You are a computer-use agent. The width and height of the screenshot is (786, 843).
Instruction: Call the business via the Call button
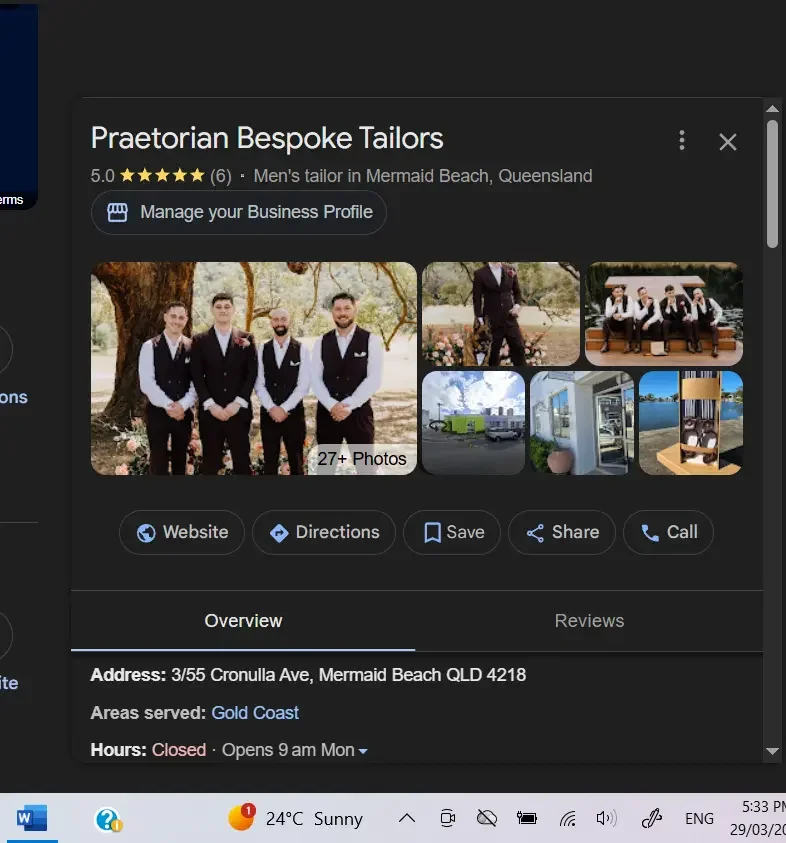pyautogui.click(x=668, y=532)
